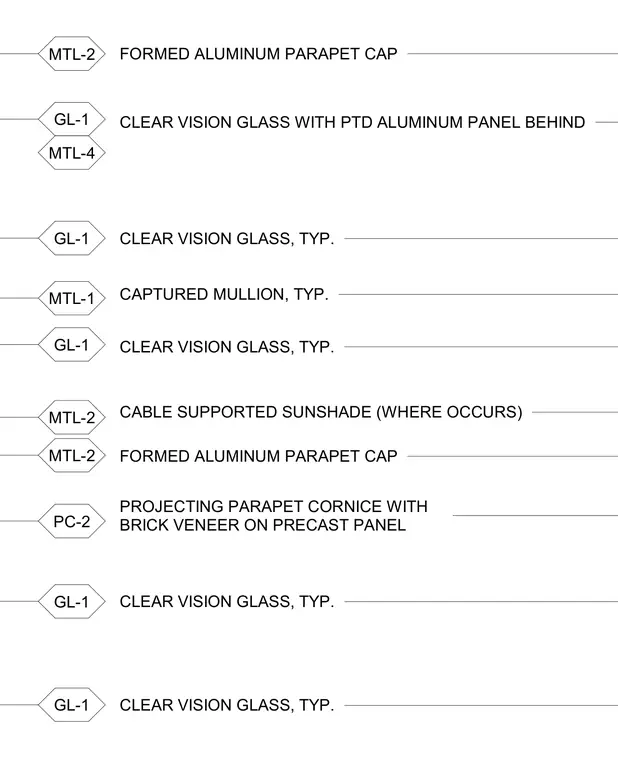This screenshot has width=618, height=760.
Task: Click leader line right of 'CAPTURED MULLION, TYP.'
Action: 478,294
